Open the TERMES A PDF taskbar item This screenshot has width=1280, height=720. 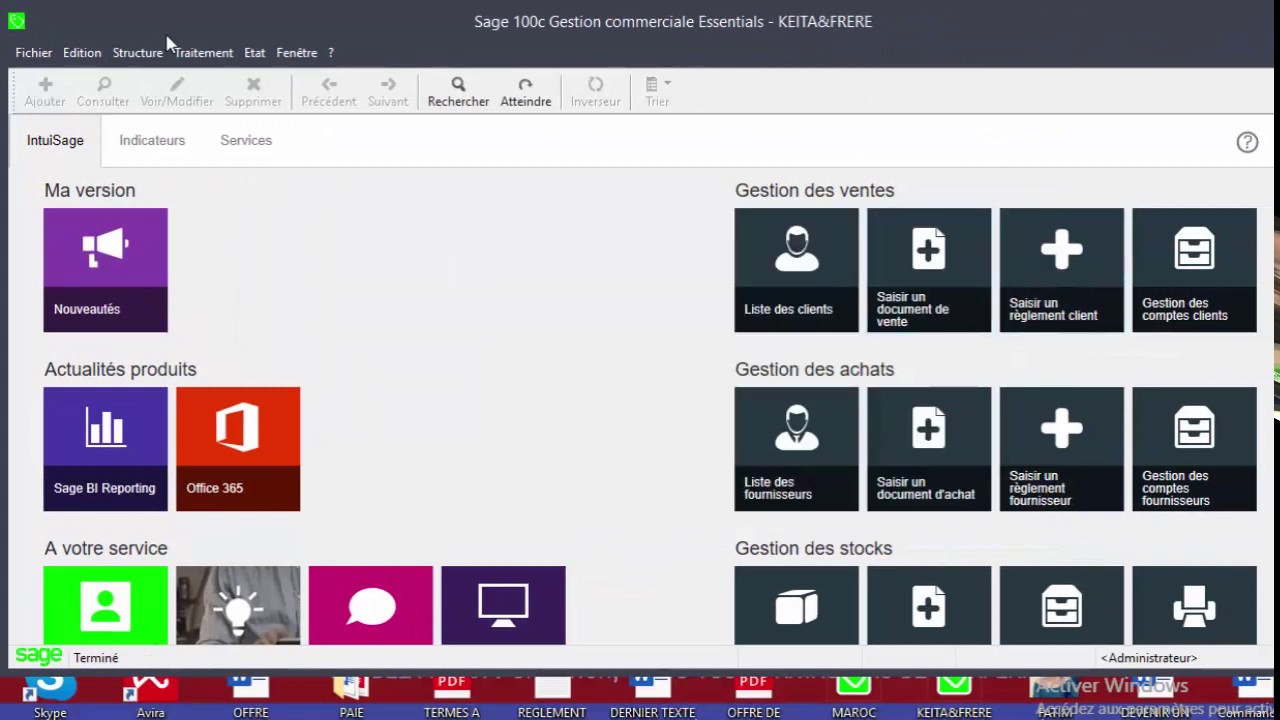[452, 697]
